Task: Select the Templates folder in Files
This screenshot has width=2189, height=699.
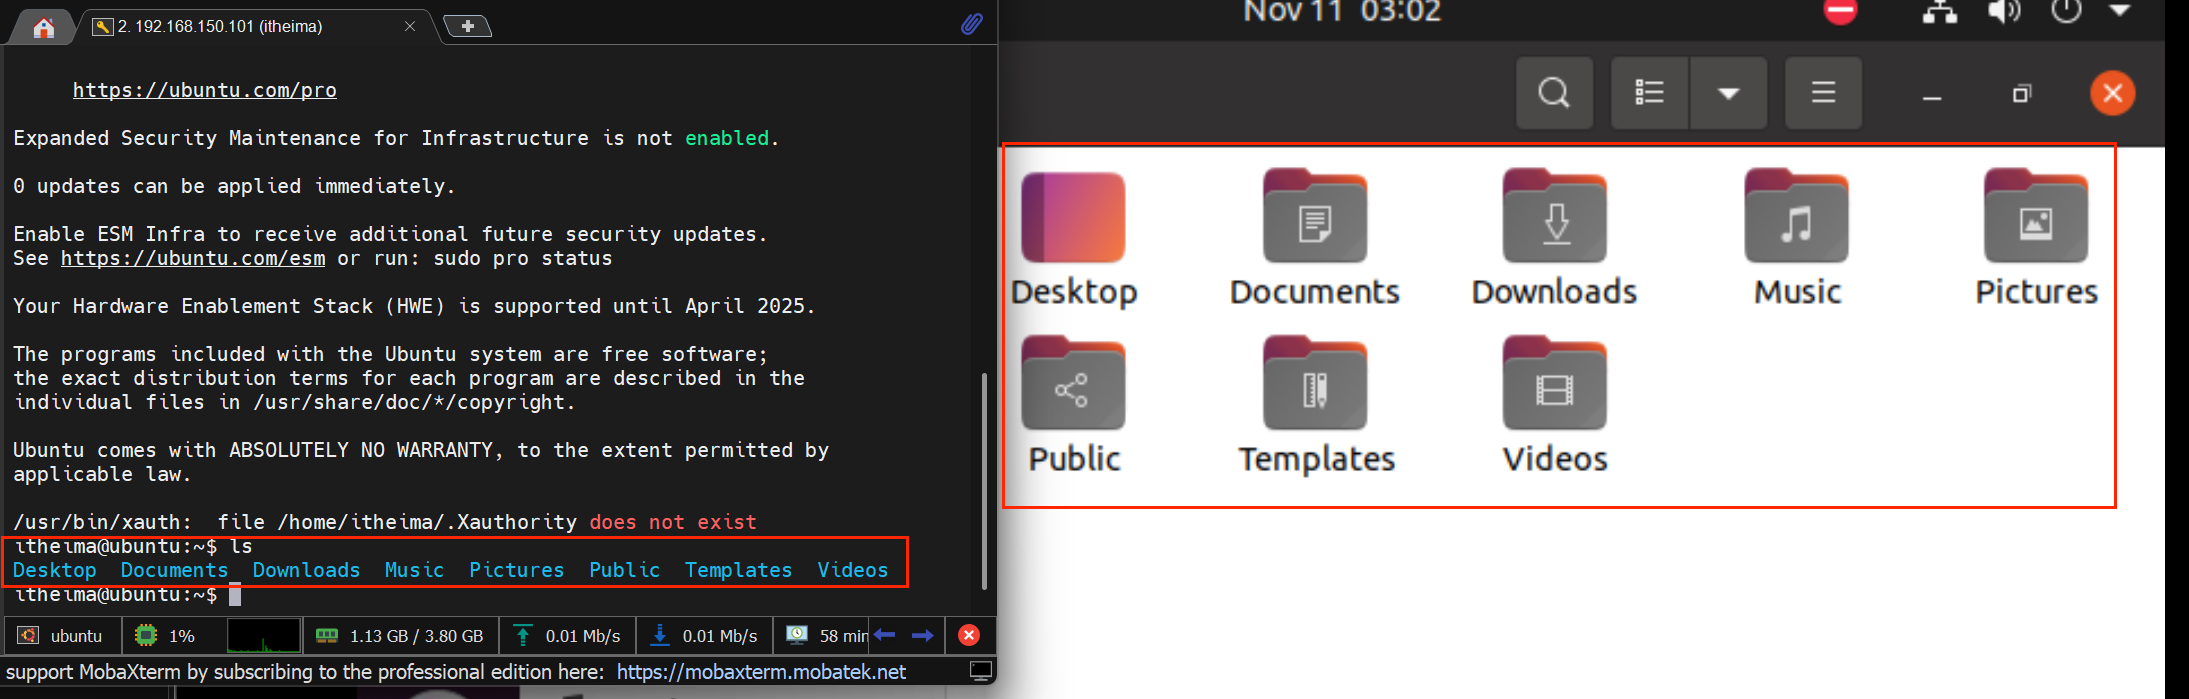Action: (1316, 406)
